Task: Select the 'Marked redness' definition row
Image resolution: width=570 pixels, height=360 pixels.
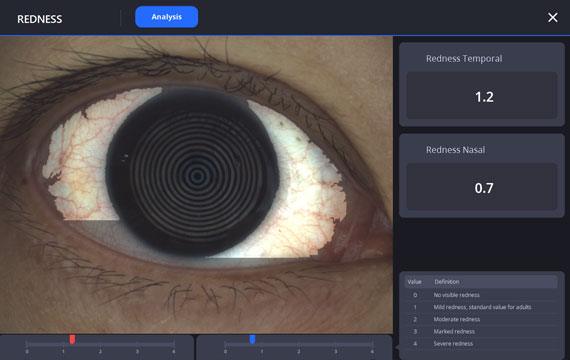Action: (x=481, y=332)
